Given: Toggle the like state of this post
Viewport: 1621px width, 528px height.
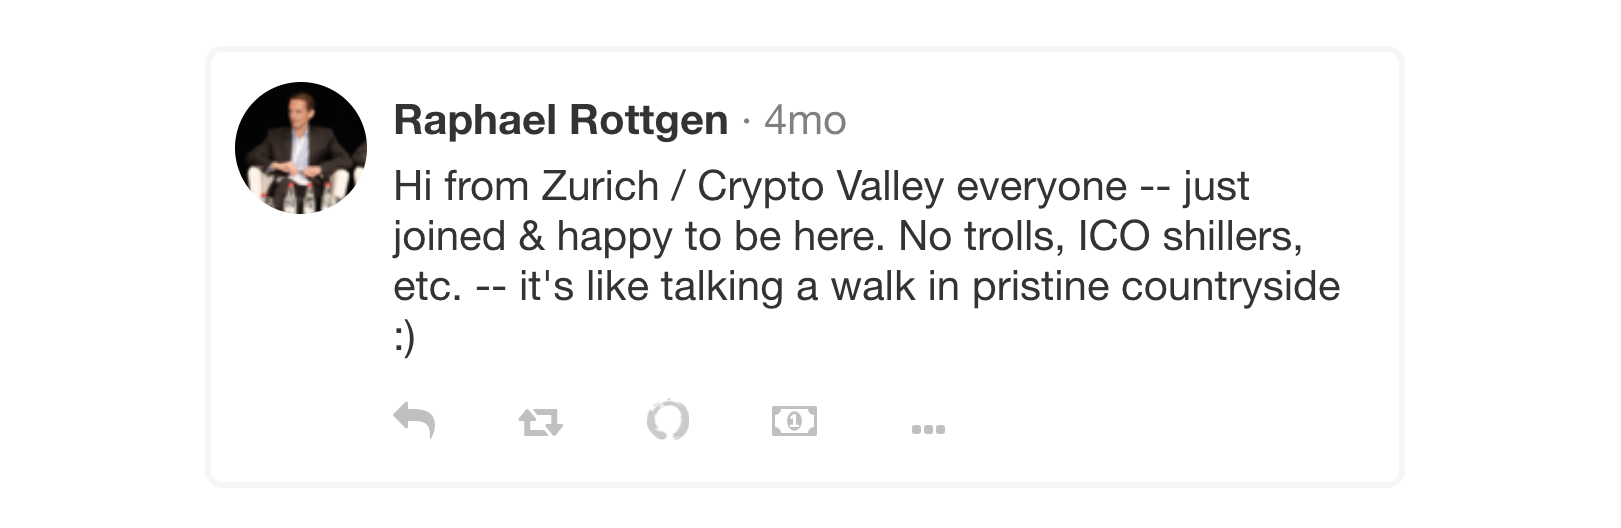Looking at the screenshot, I should (668, 420).
